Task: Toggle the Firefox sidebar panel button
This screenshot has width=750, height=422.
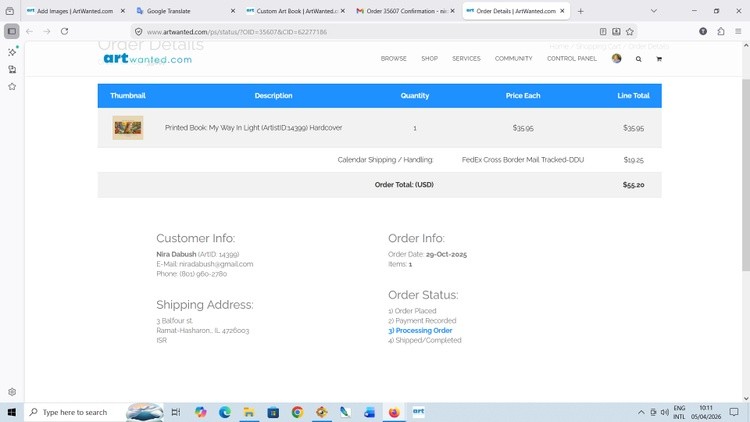Action: [12, 31]
